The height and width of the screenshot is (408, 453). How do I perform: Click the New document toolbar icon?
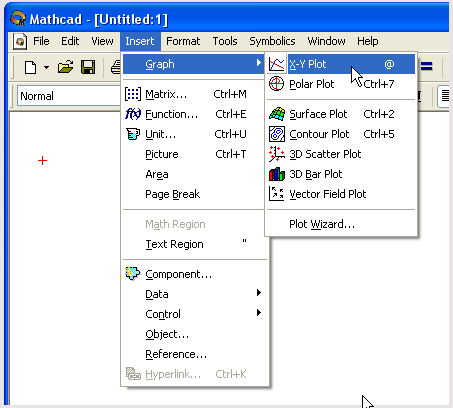coord(30,68)
